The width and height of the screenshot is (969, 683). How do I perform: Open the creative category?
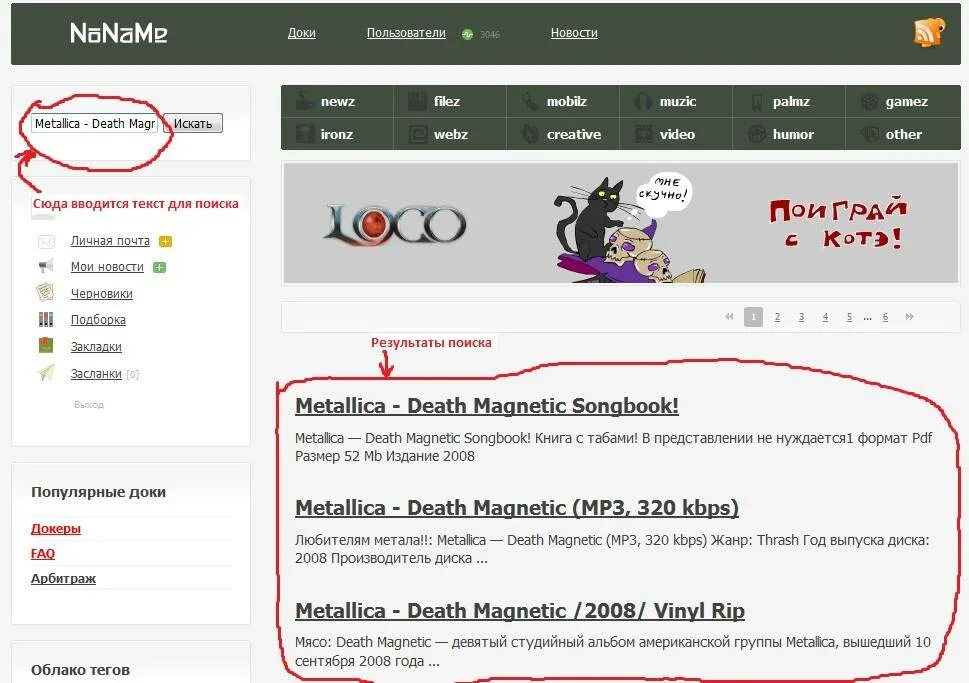tap(563, 134)
